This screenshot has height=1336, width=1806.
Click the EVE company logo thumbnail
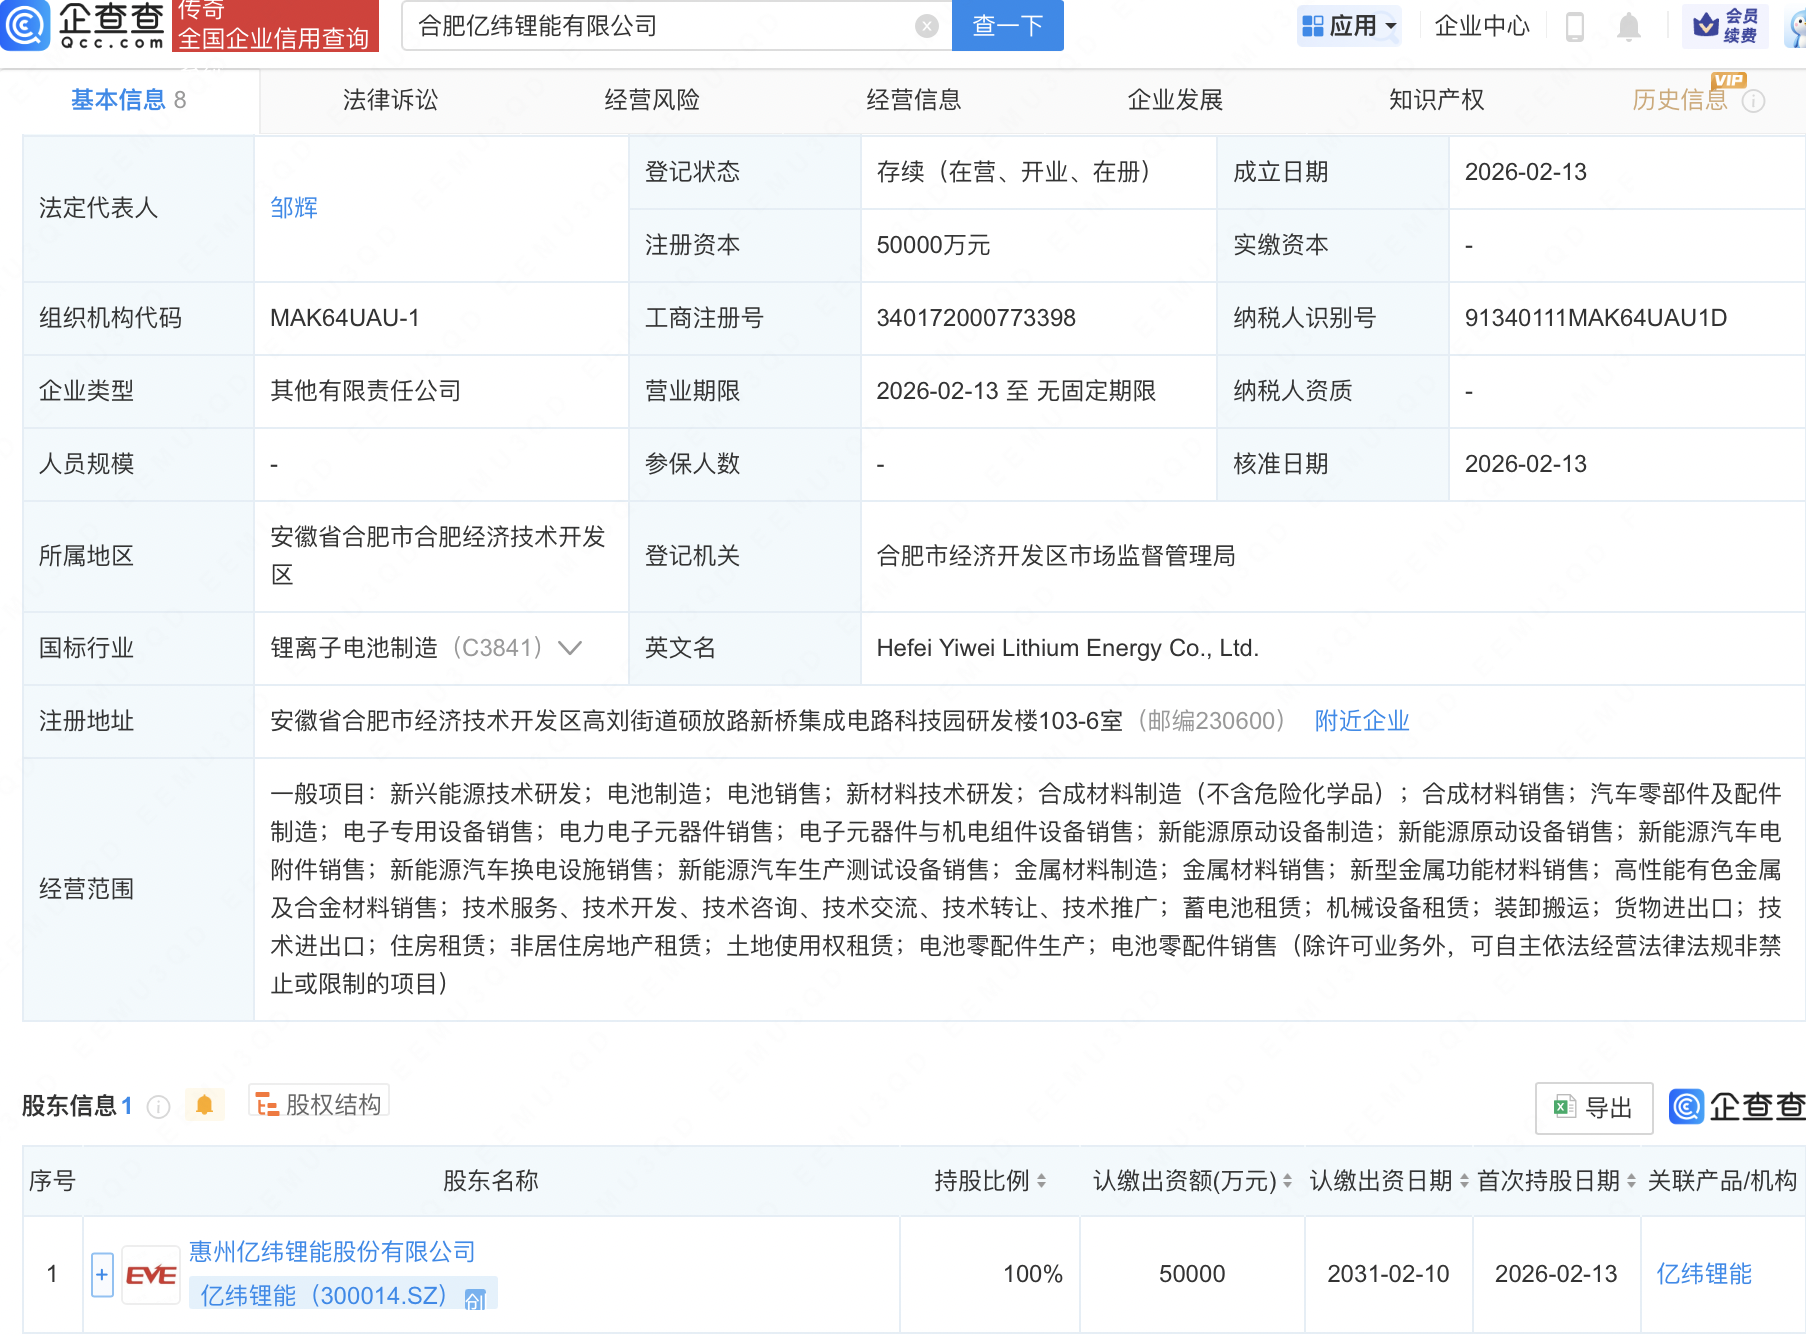coord(151,1275)
